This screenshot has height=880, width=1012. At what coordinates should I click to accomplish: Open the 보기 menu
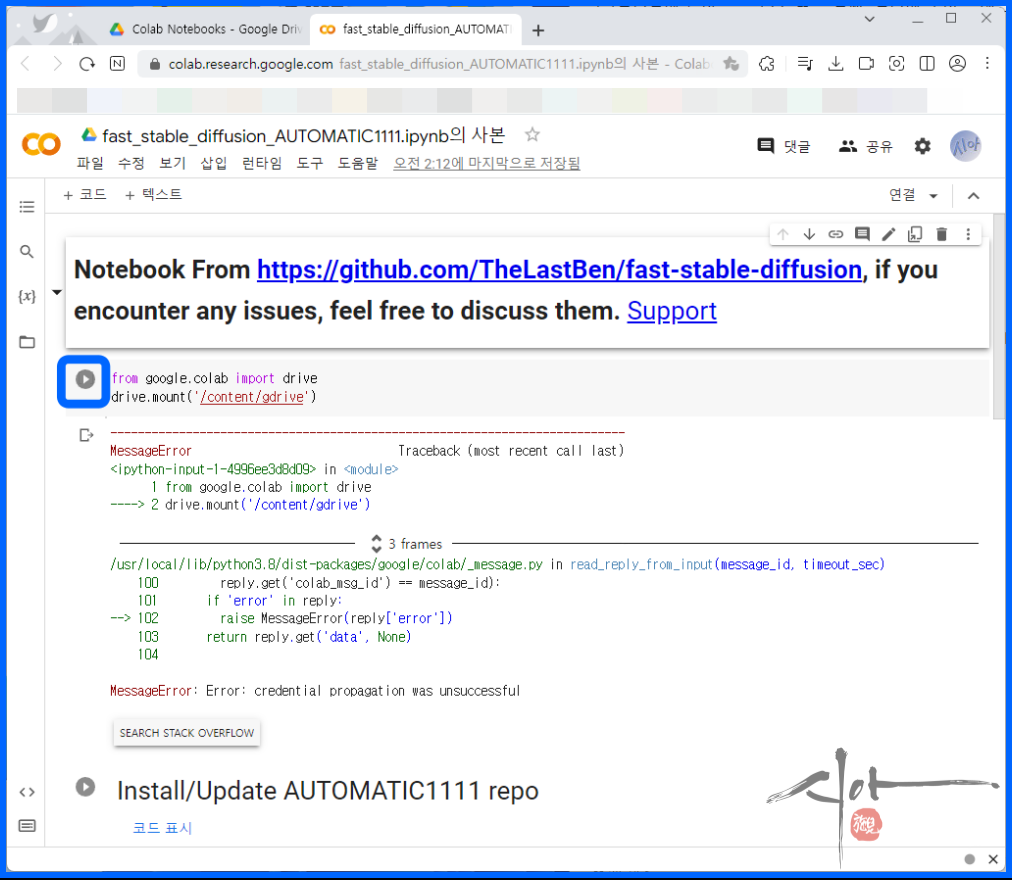172,163
